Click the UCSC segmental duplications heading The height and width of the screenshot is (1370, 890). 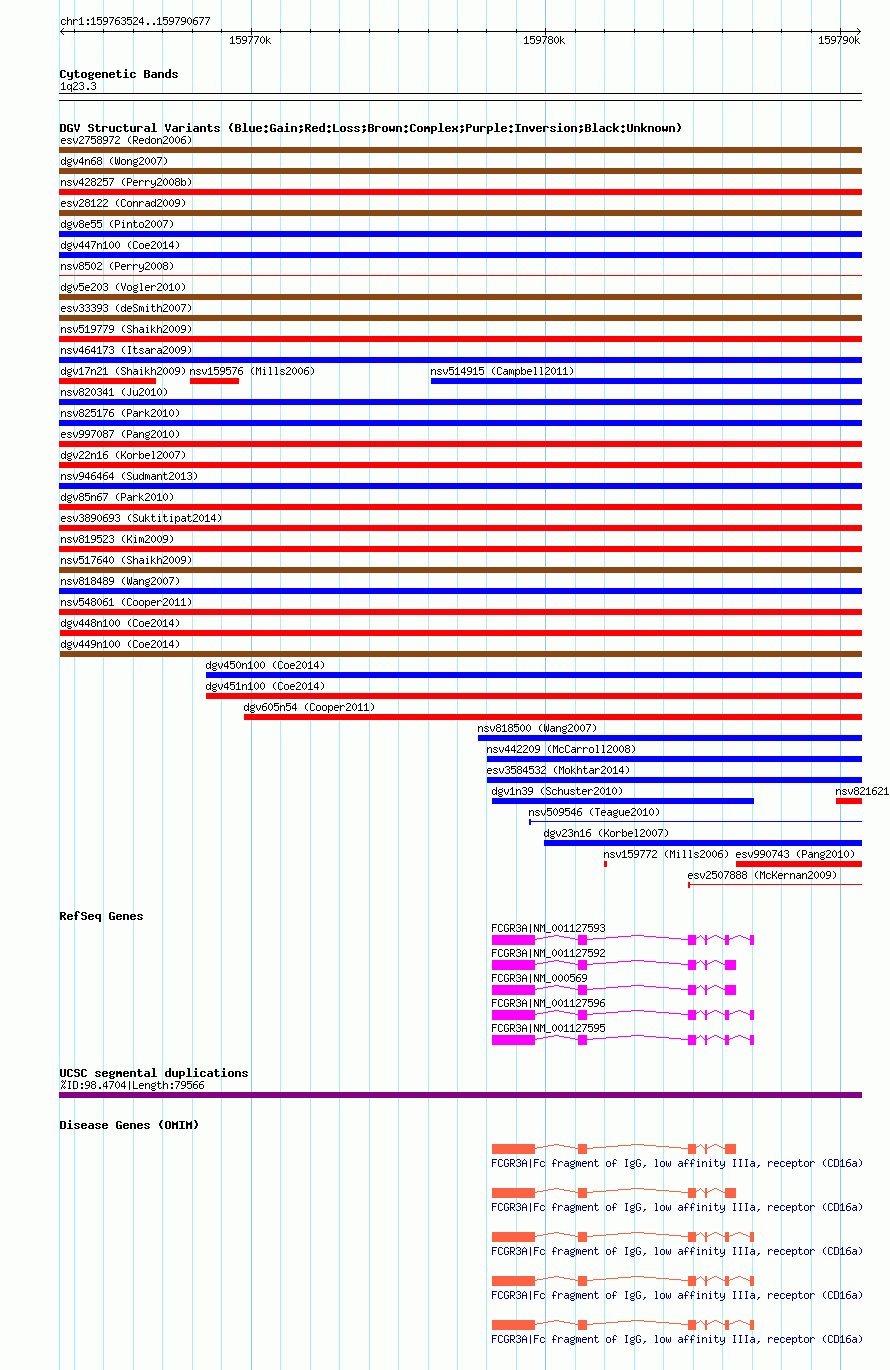pyautogui.click(x=154, y=1073)
